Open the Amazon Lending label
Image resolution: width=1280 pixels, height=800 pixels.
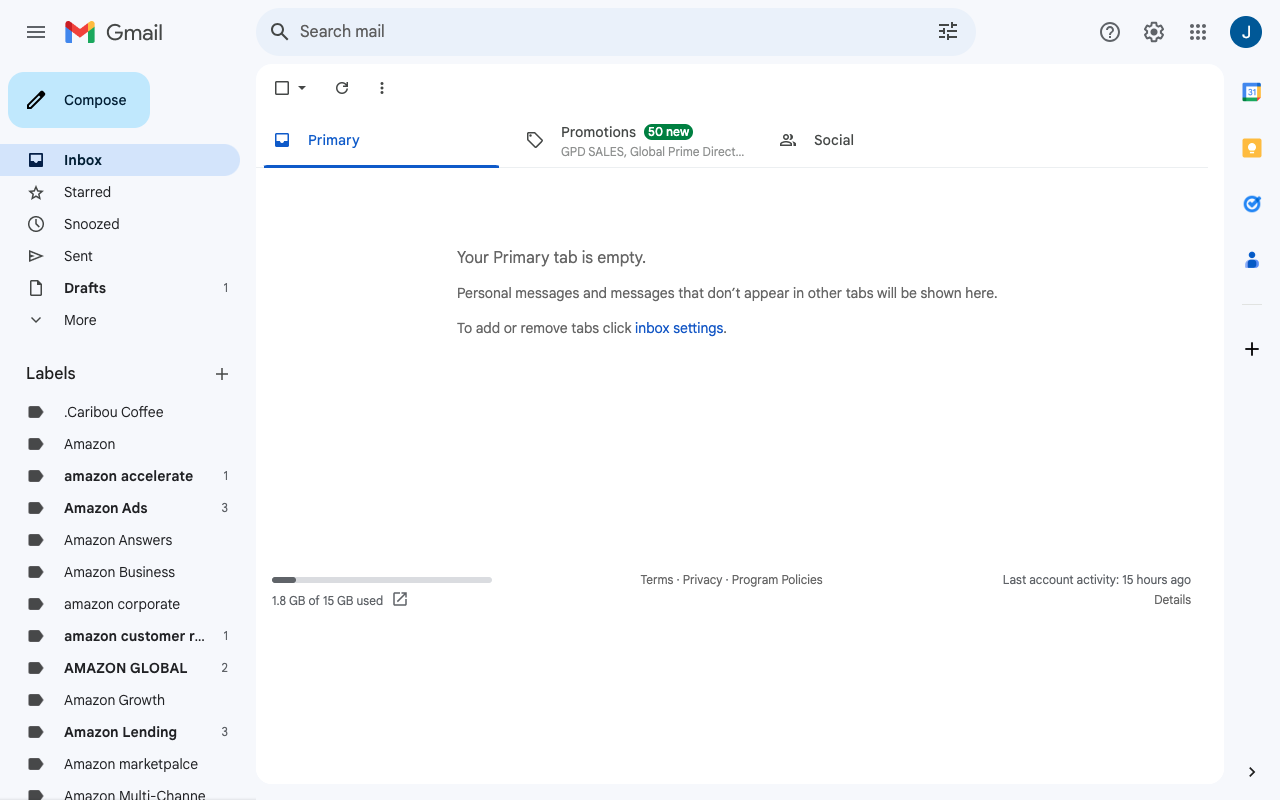(120, 732)
